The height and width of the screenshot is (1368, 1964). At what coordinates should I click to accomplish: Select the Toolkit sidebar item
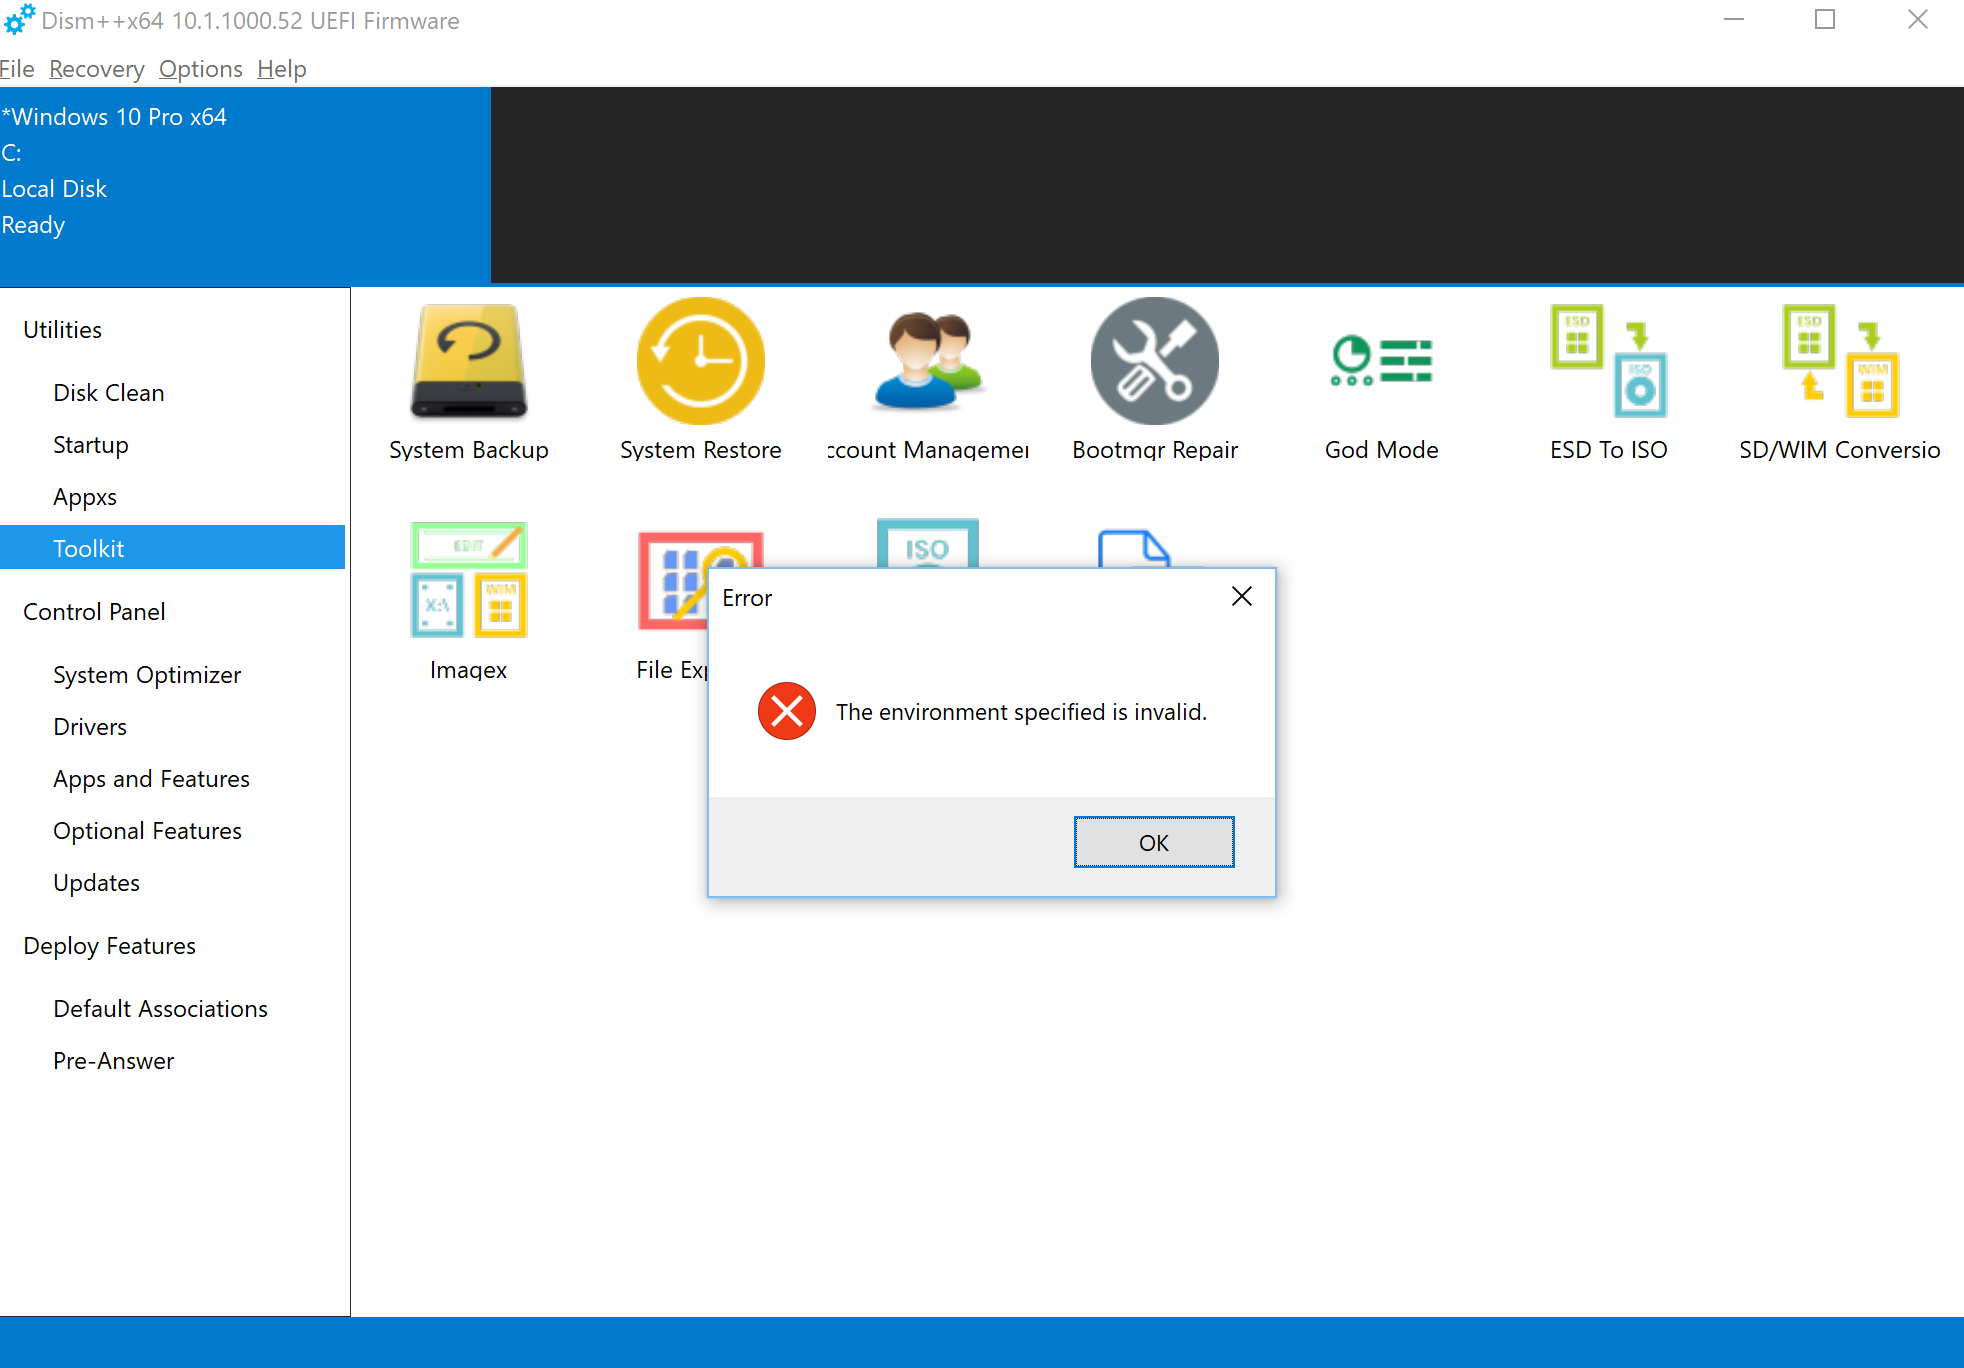pos(172,547)
